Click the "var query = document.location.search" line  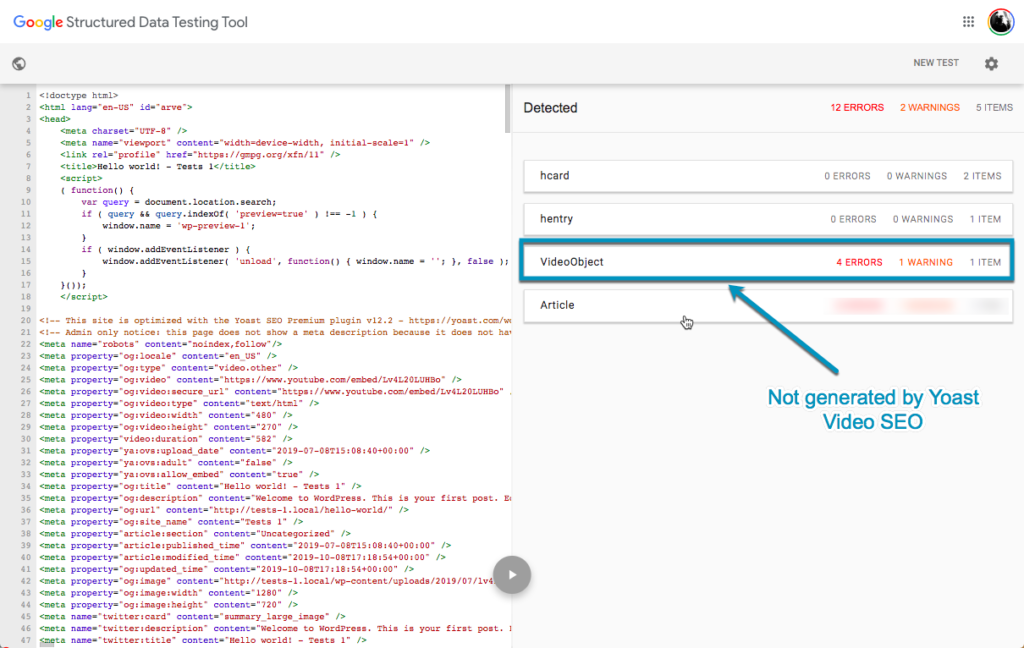tap(179, 202)
